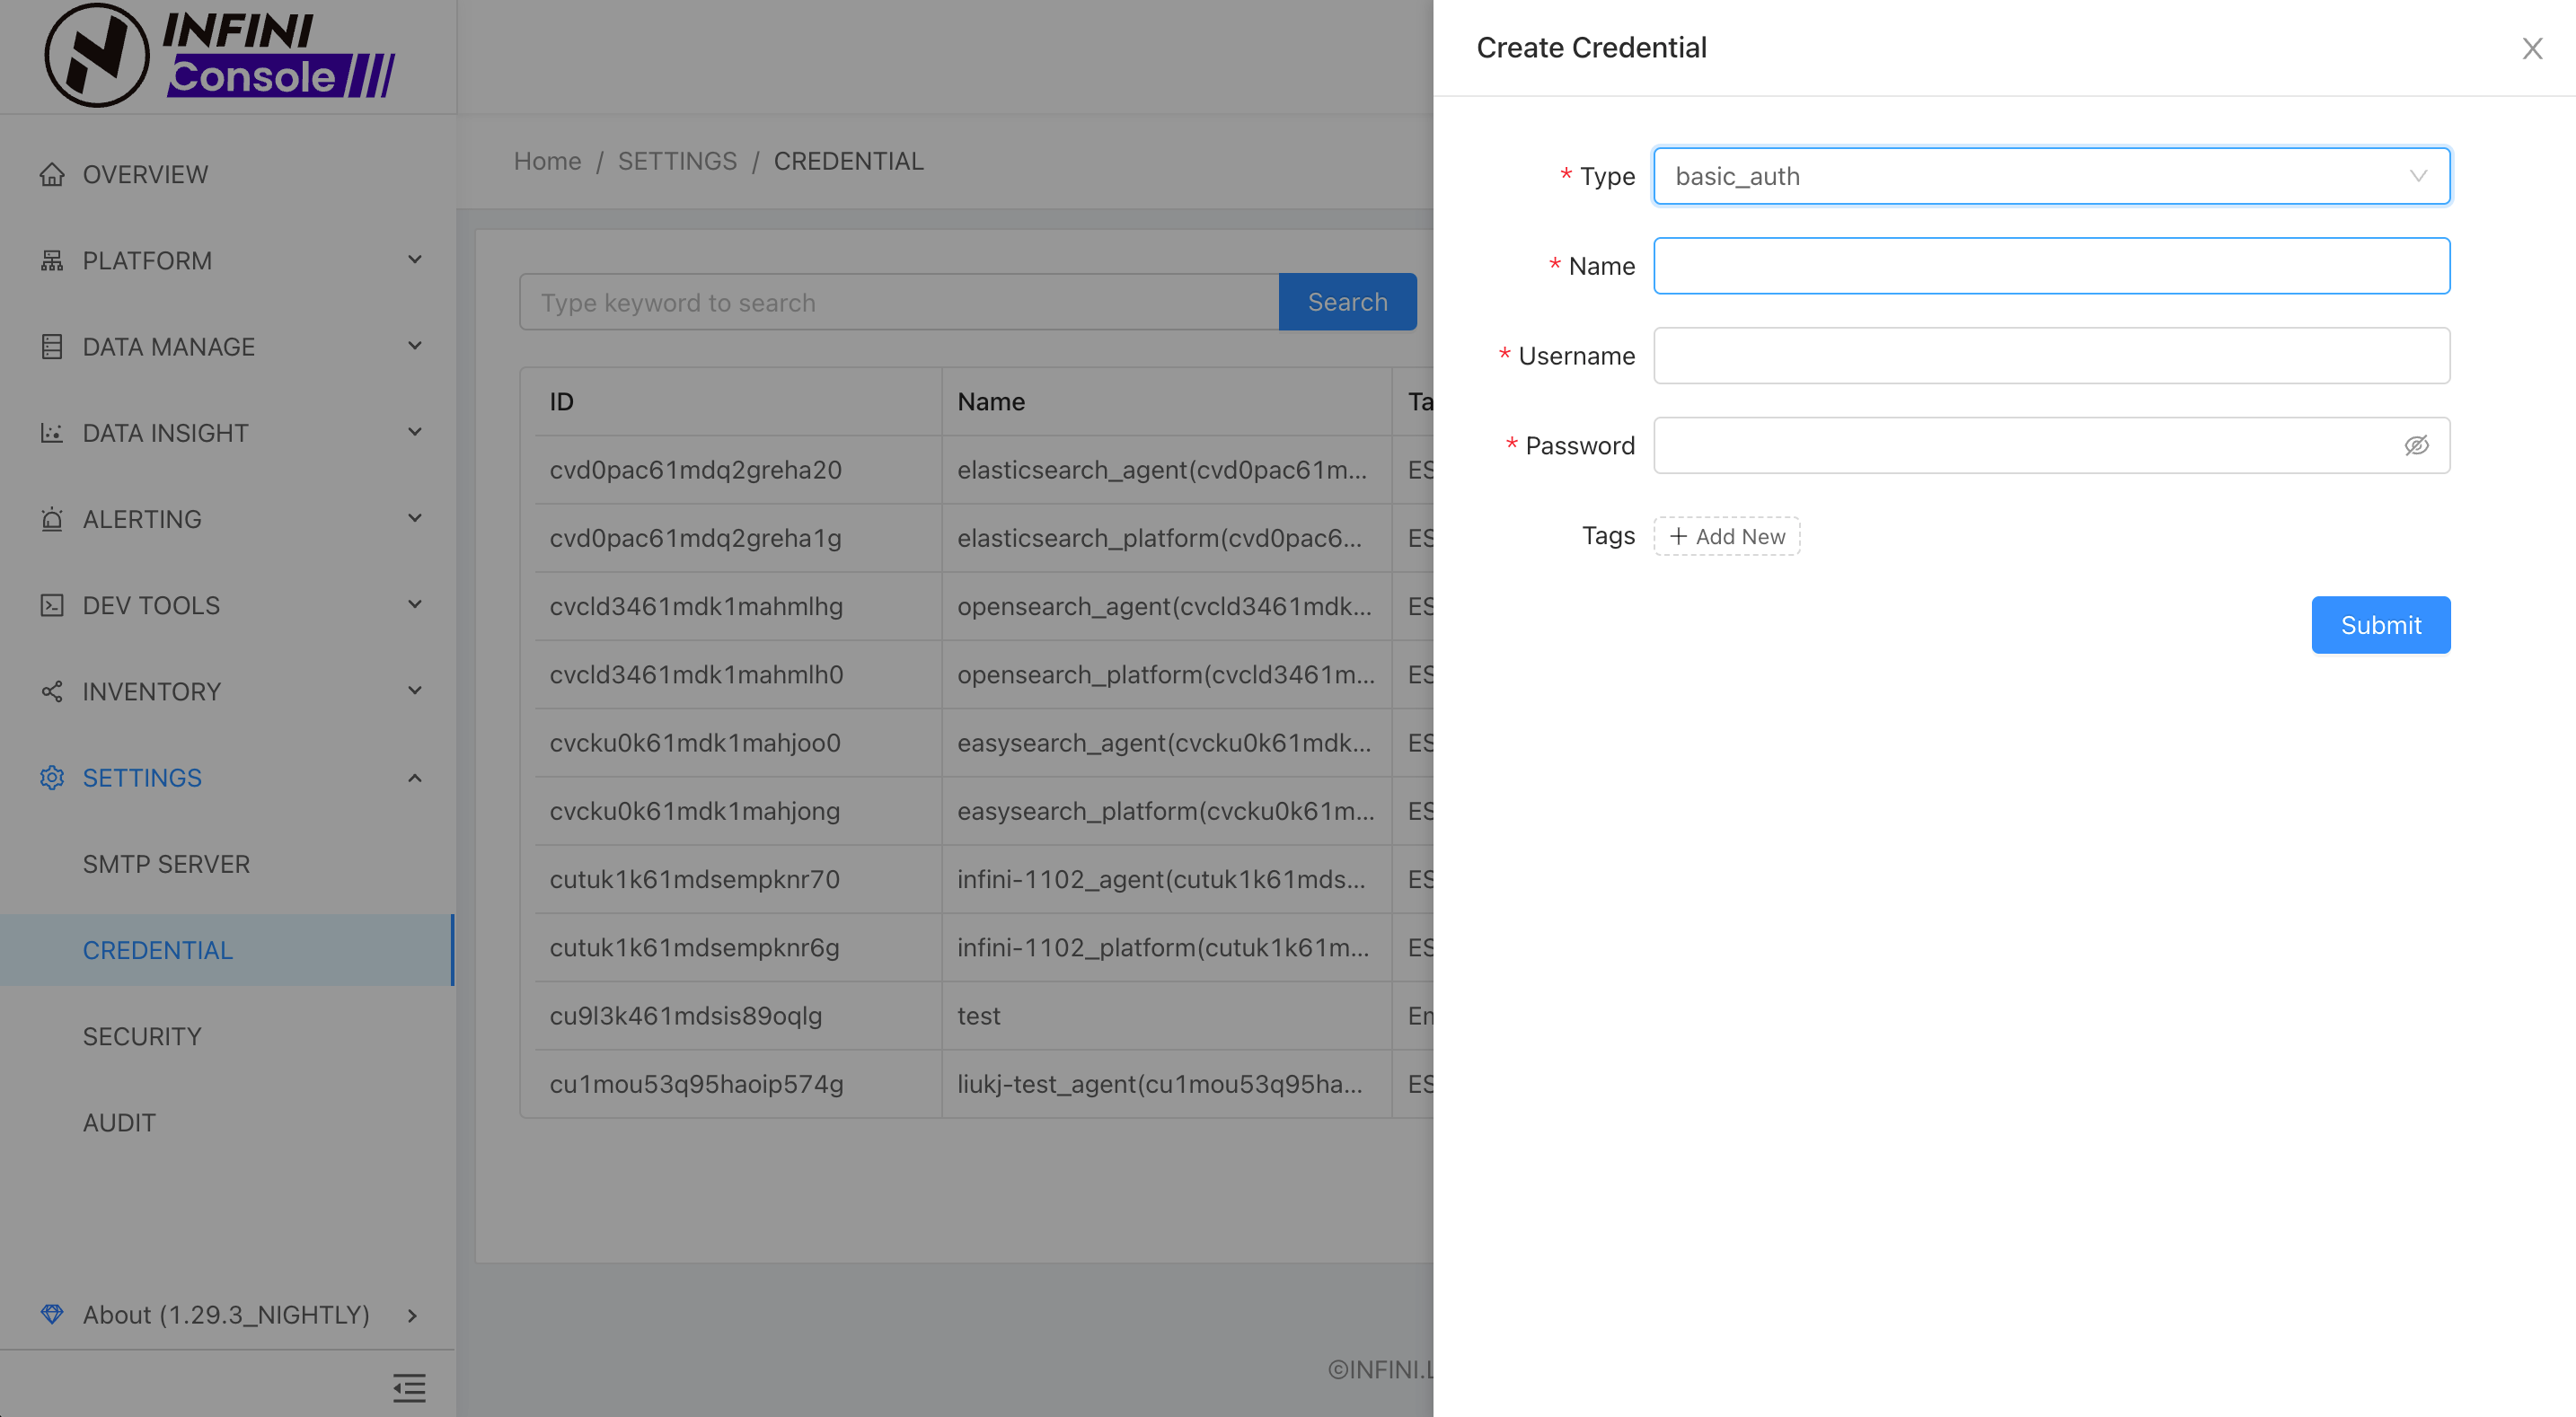Screen dimensions: 2576x1417
Task: Click the Data Manage icon
Action: click(x=52, y=347)
